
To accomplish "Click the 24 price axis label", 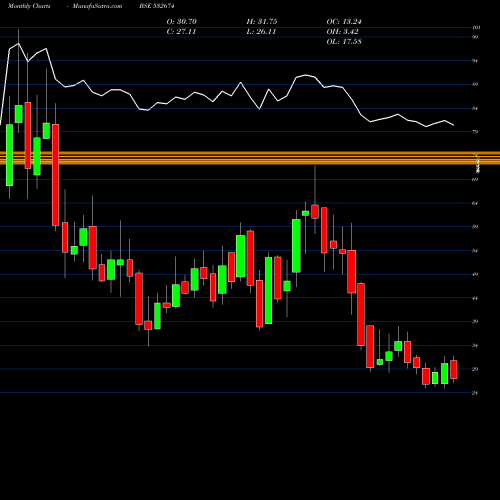I will [475, 393].
